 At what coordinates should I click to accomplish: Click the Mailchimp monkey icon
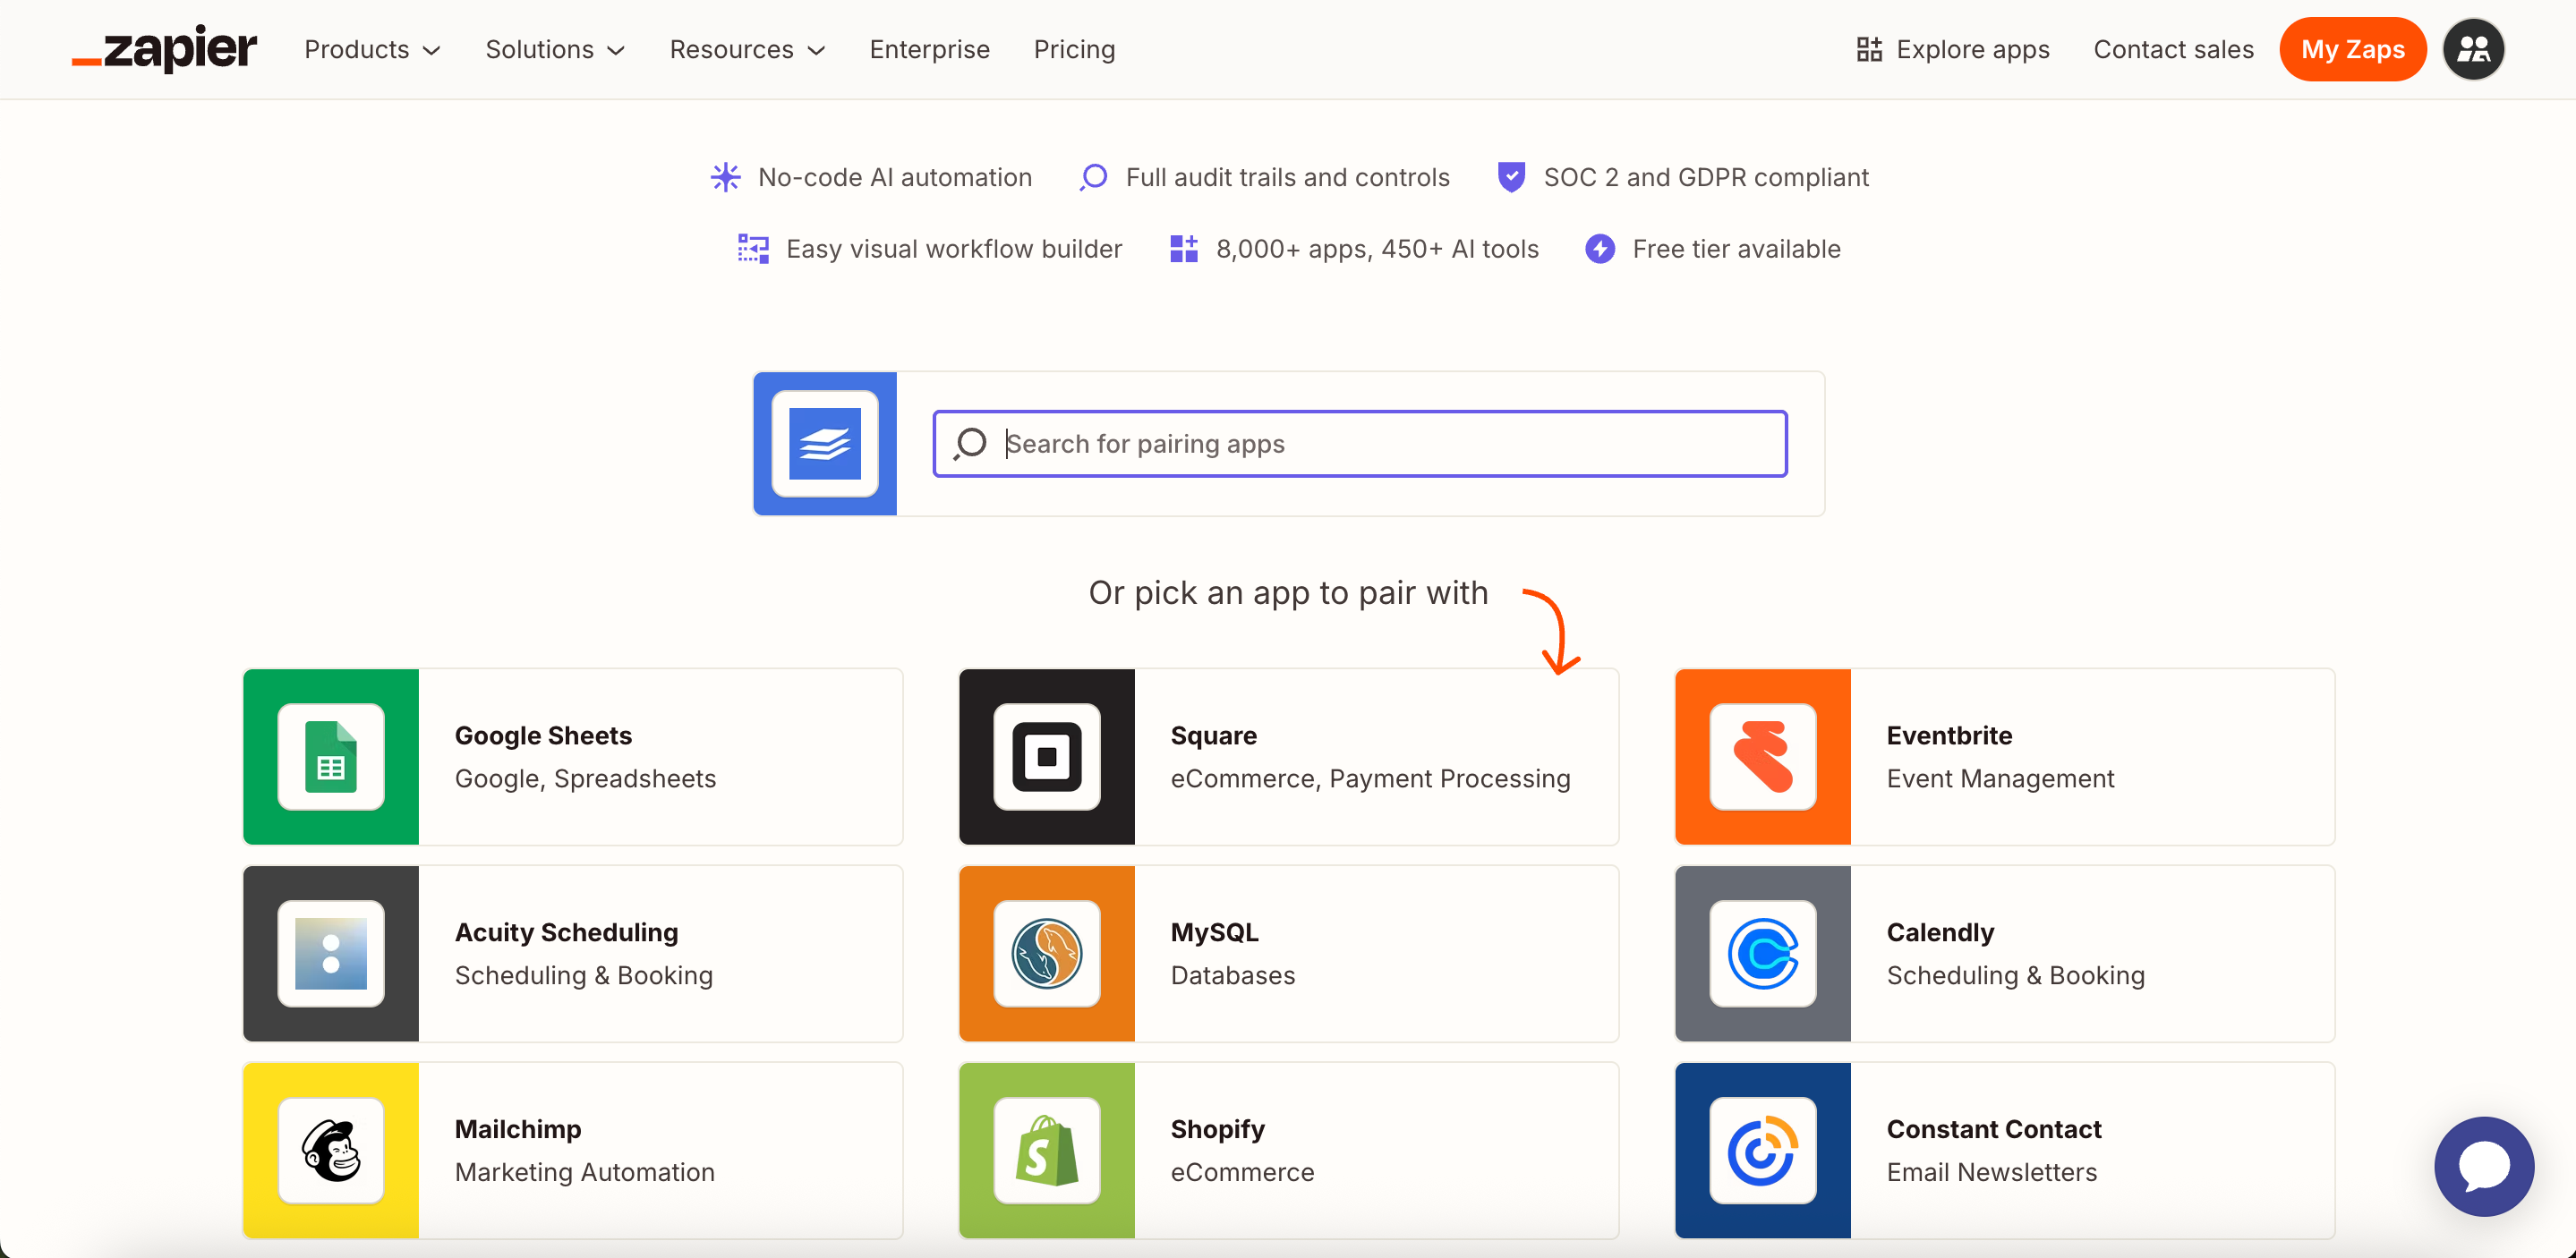tap(330, 1151)
